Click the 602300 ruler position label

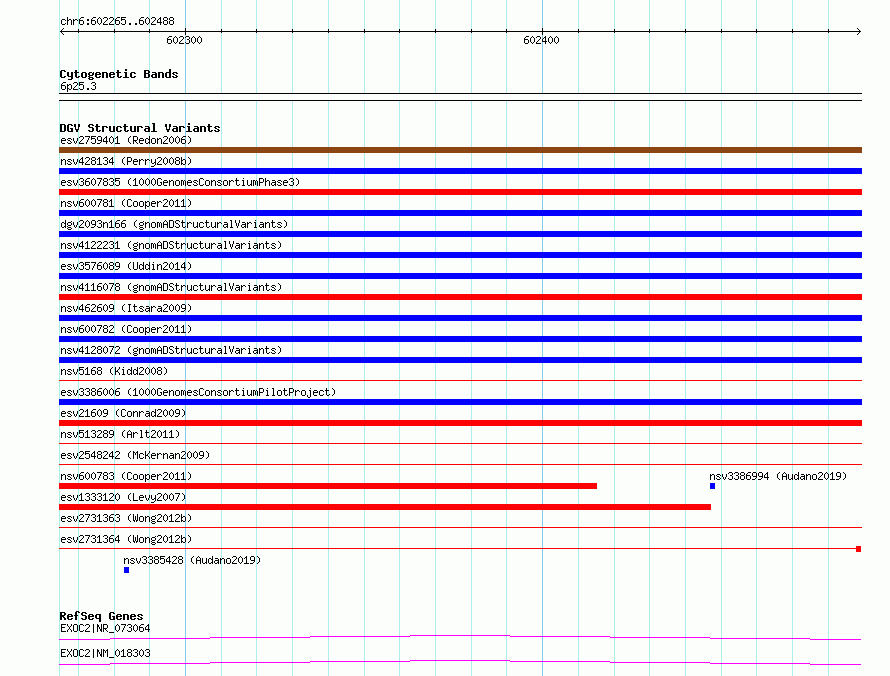click(184, 40)
